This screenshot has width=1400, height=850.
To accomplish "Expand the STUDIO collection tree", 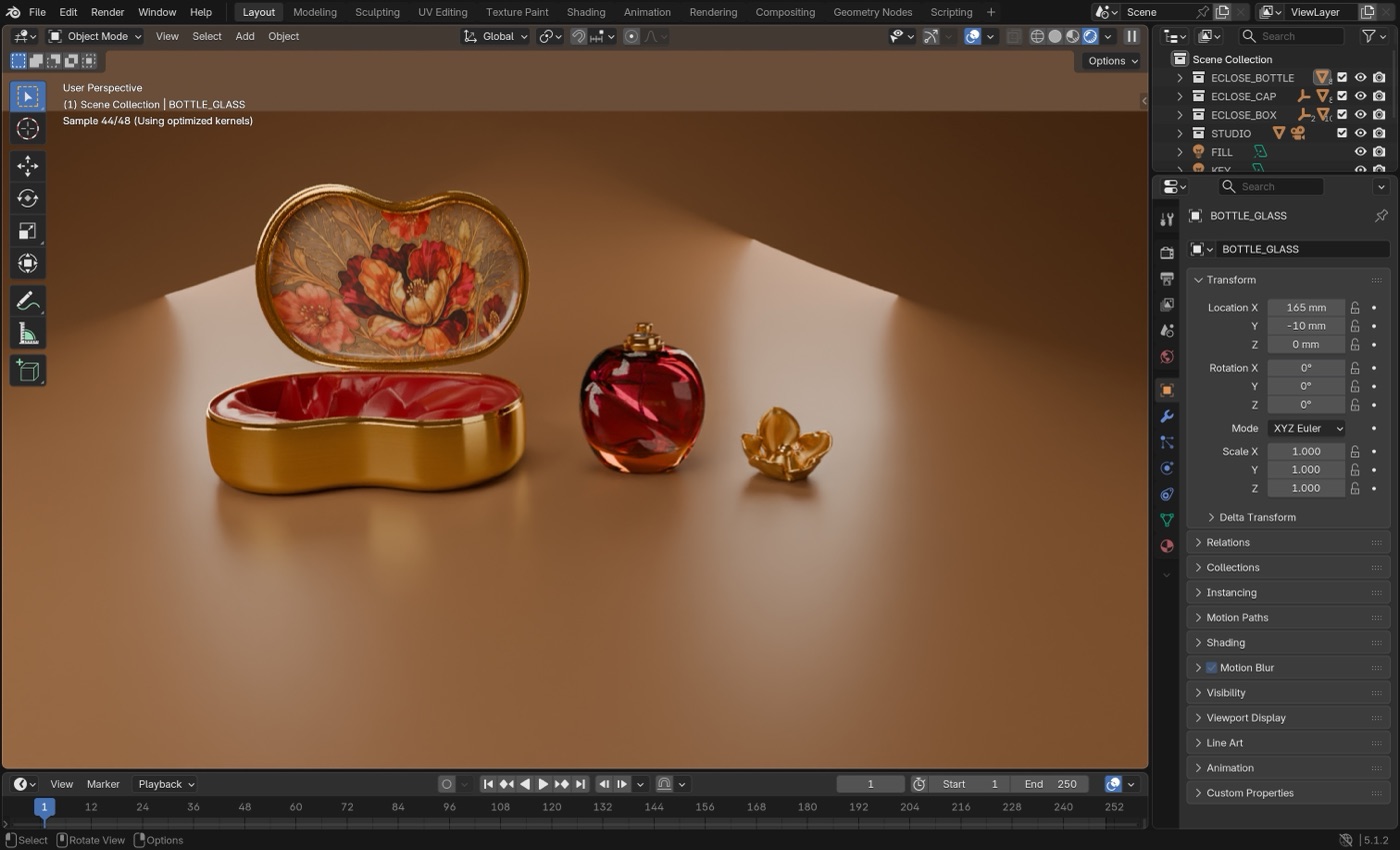I will coord(1180,134).
